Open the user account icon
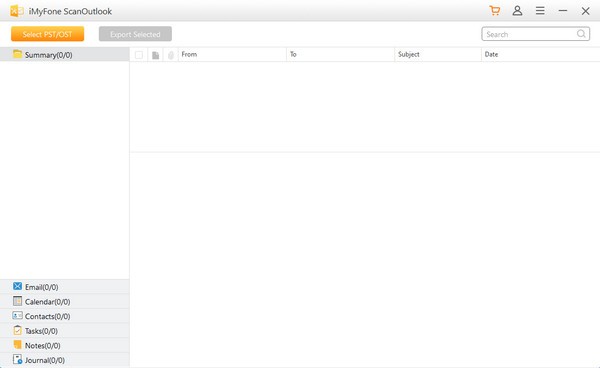 pos(517,11)
